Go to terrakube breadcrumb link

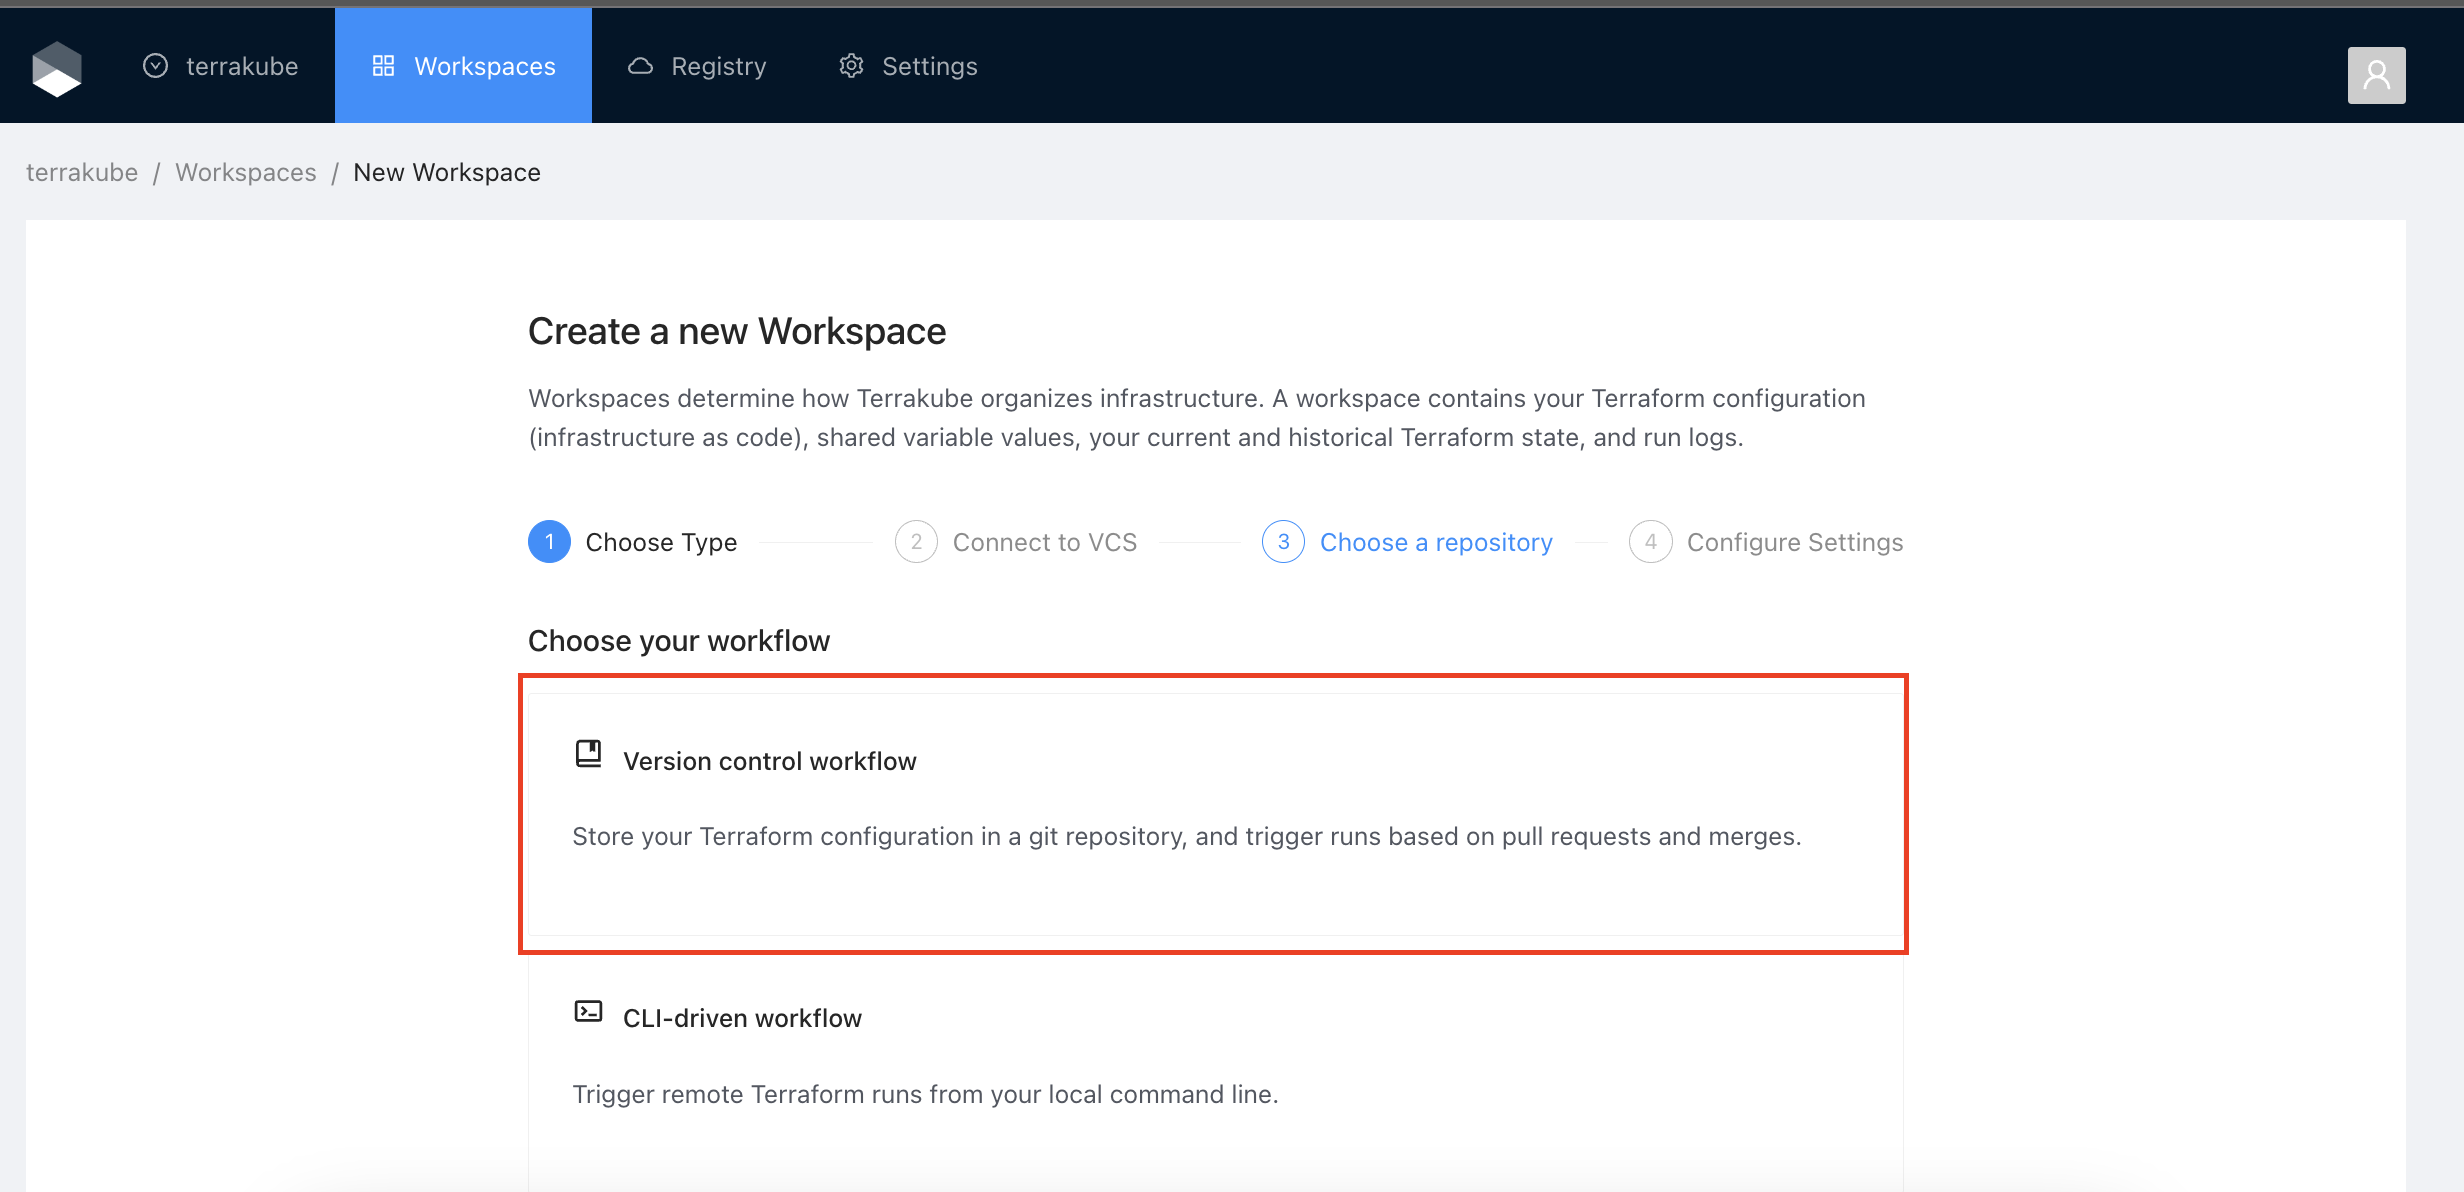coord(82,172)
